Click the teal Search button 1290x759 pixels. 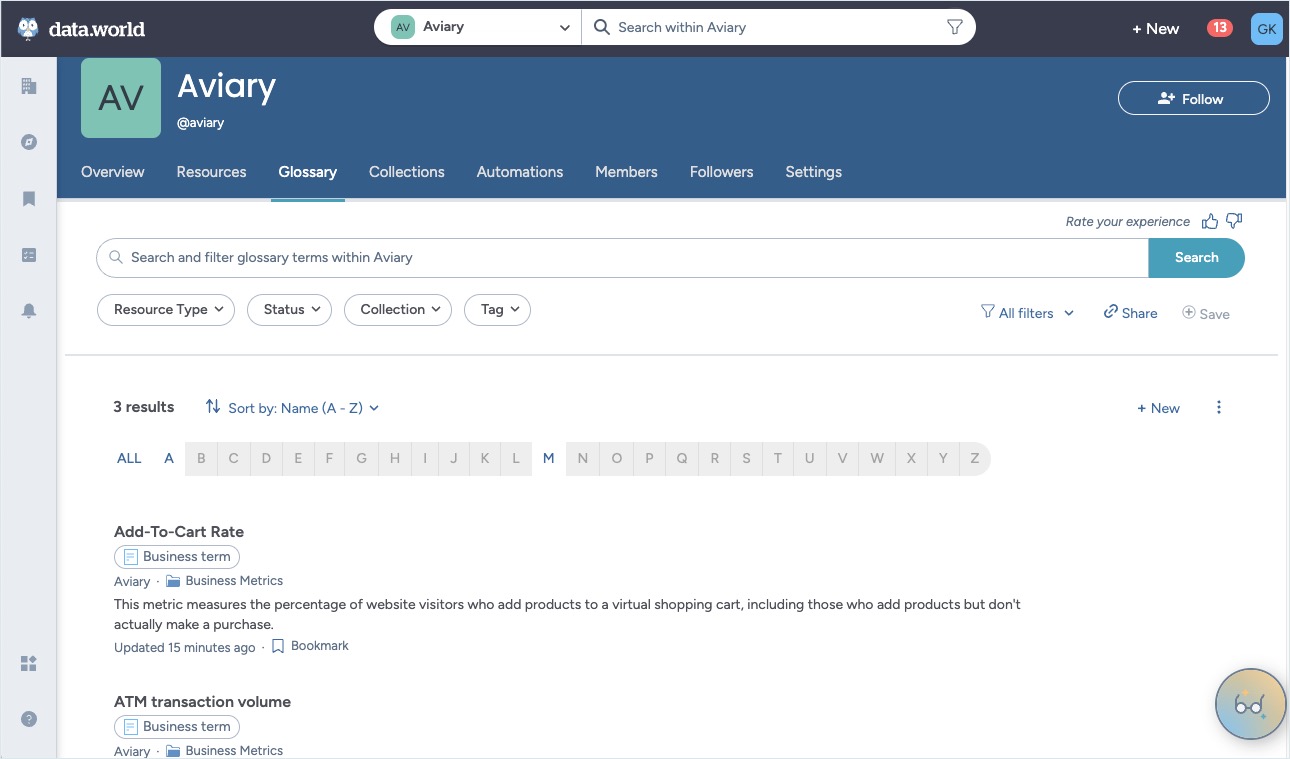point(1196,258)
